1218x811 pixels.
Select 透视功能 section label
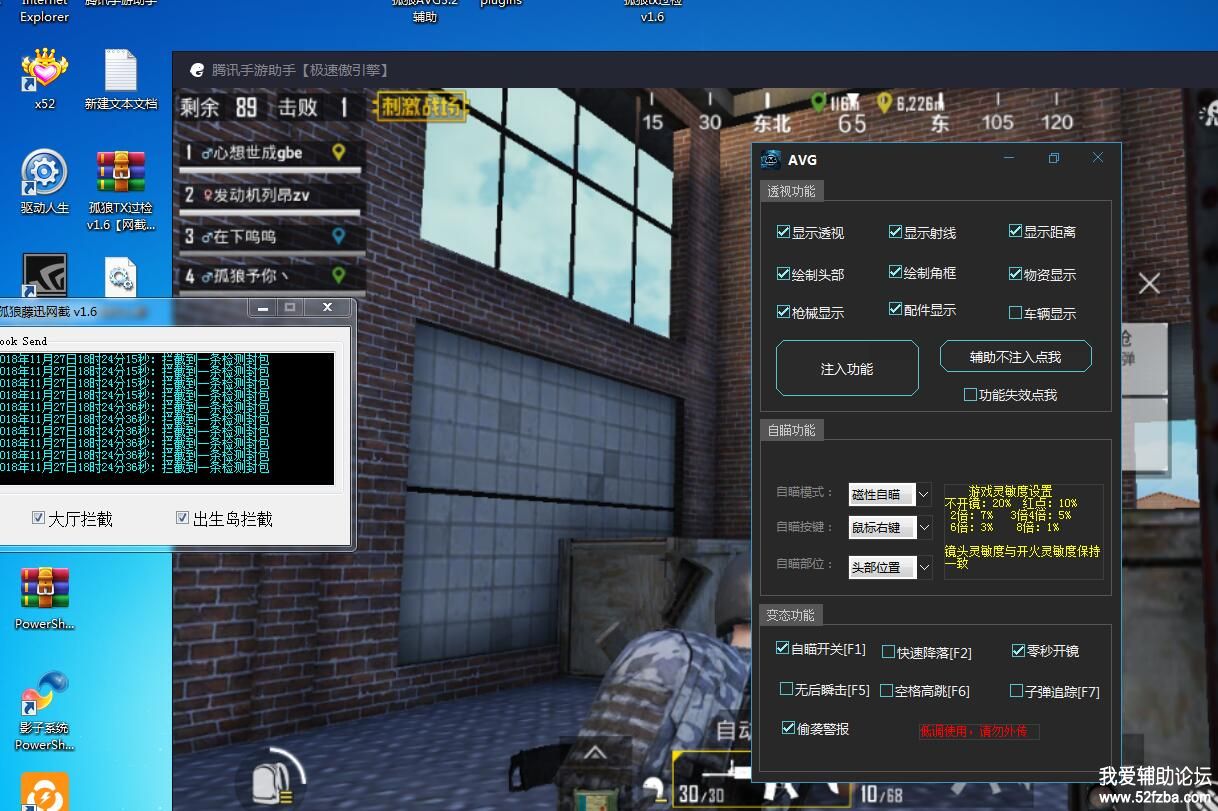pyautogui.click(x=791, y=190)
